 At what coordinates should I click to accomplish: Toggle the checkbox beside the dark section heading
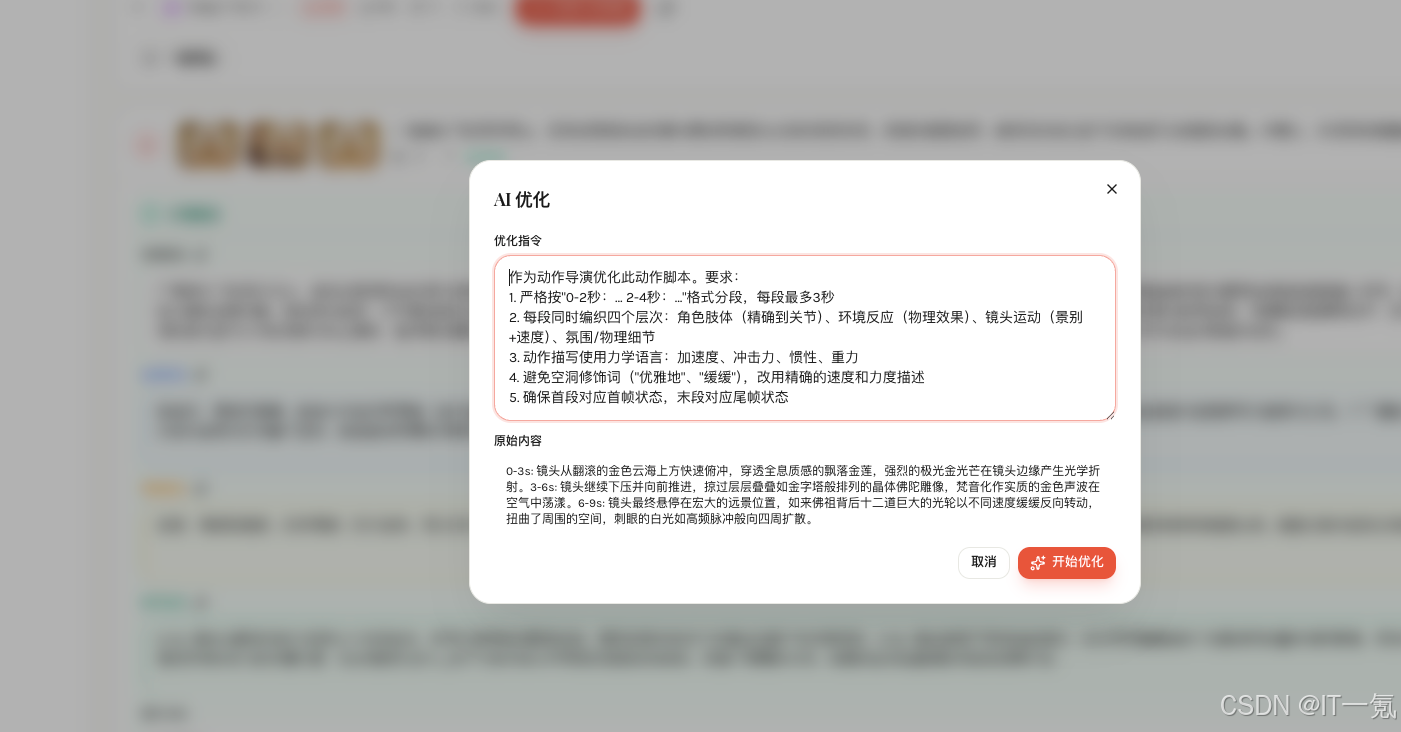pos(150,58)
